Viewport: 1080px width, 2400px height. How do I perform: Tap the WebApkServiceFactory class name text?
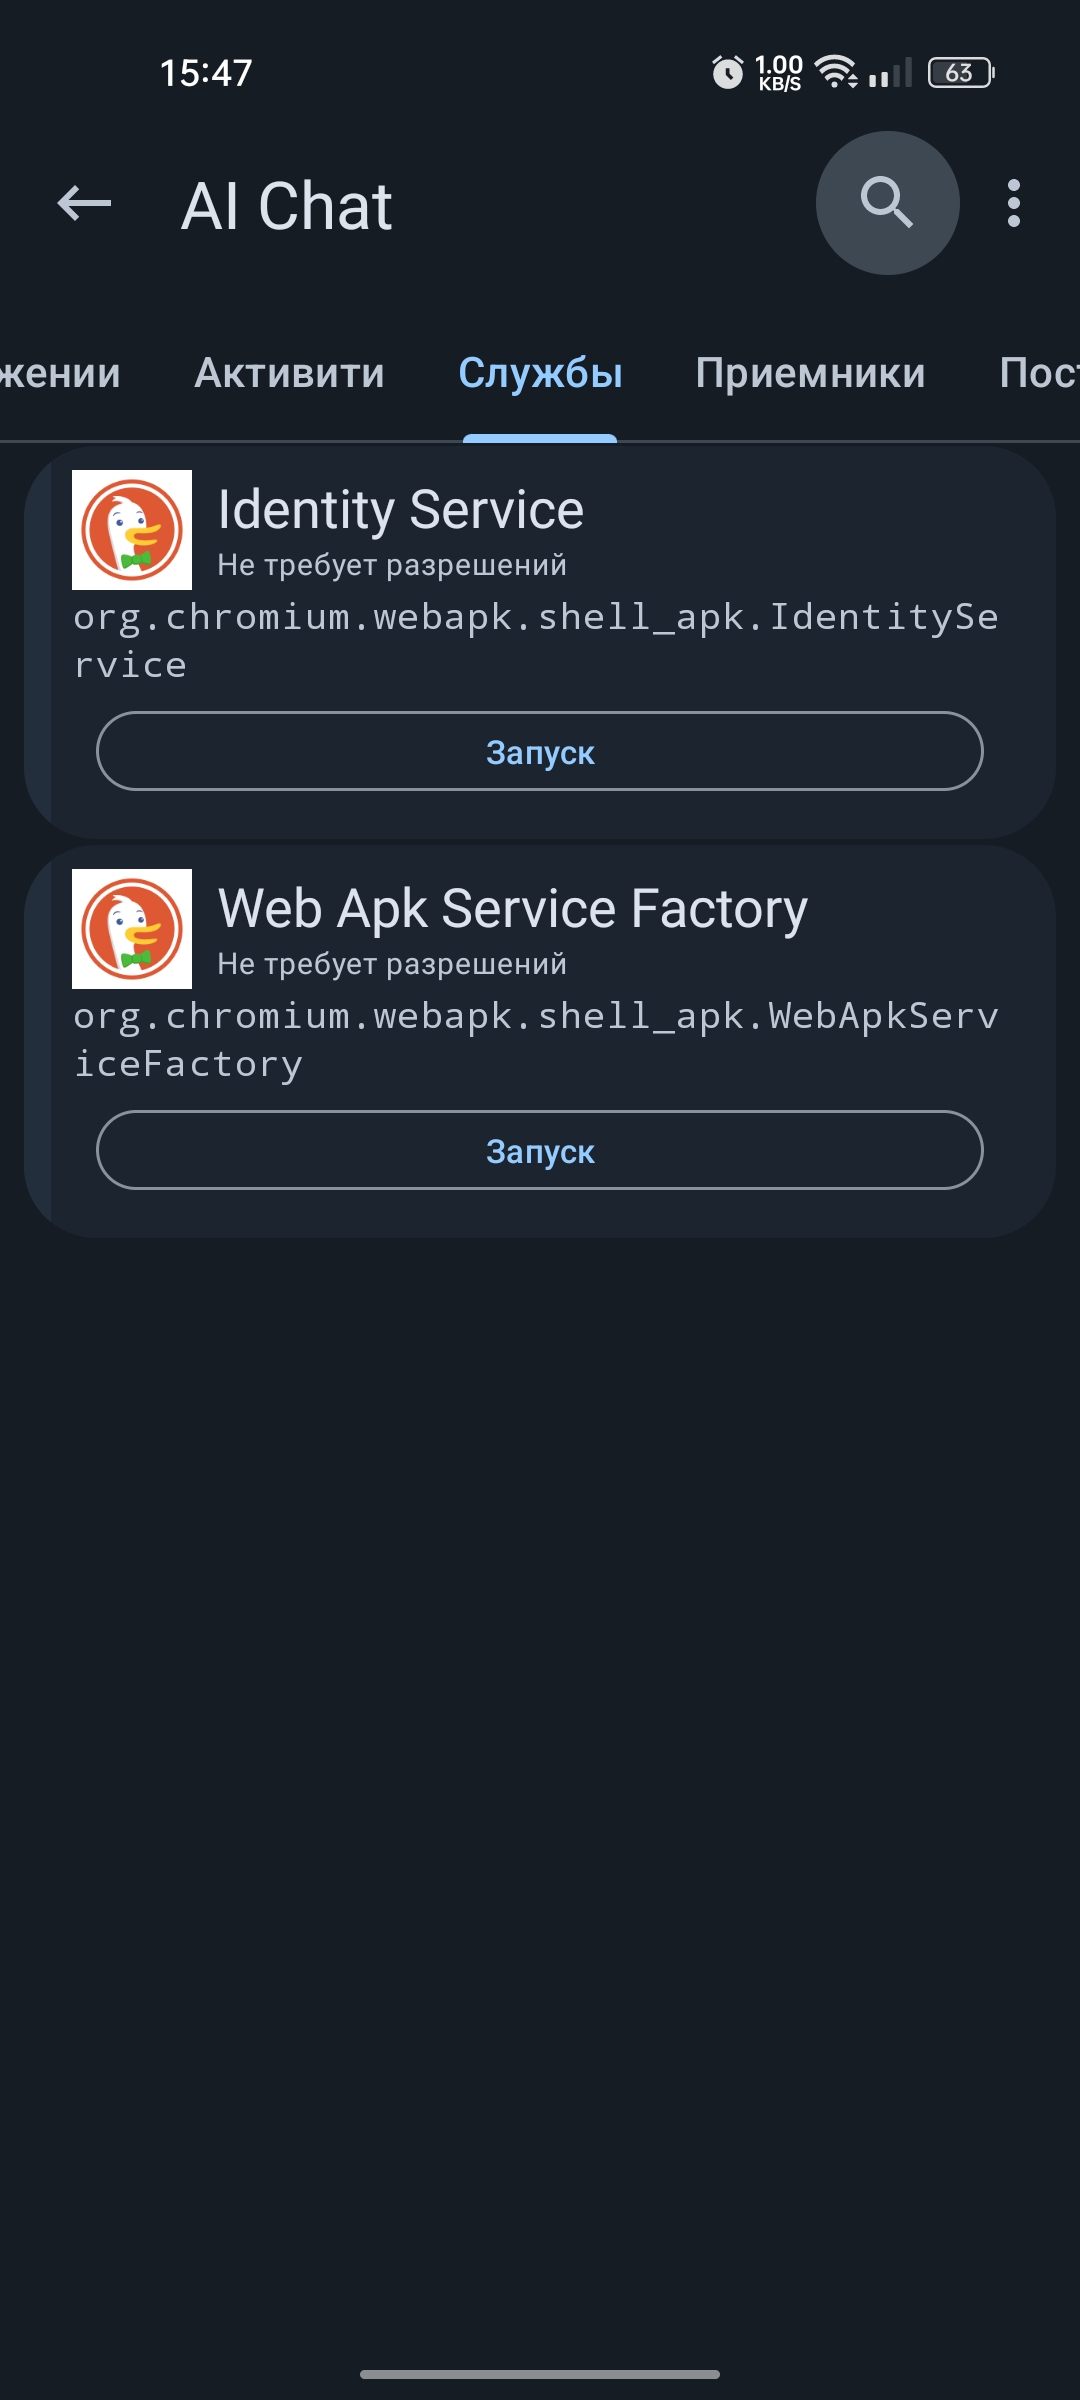coord(536,1040)
